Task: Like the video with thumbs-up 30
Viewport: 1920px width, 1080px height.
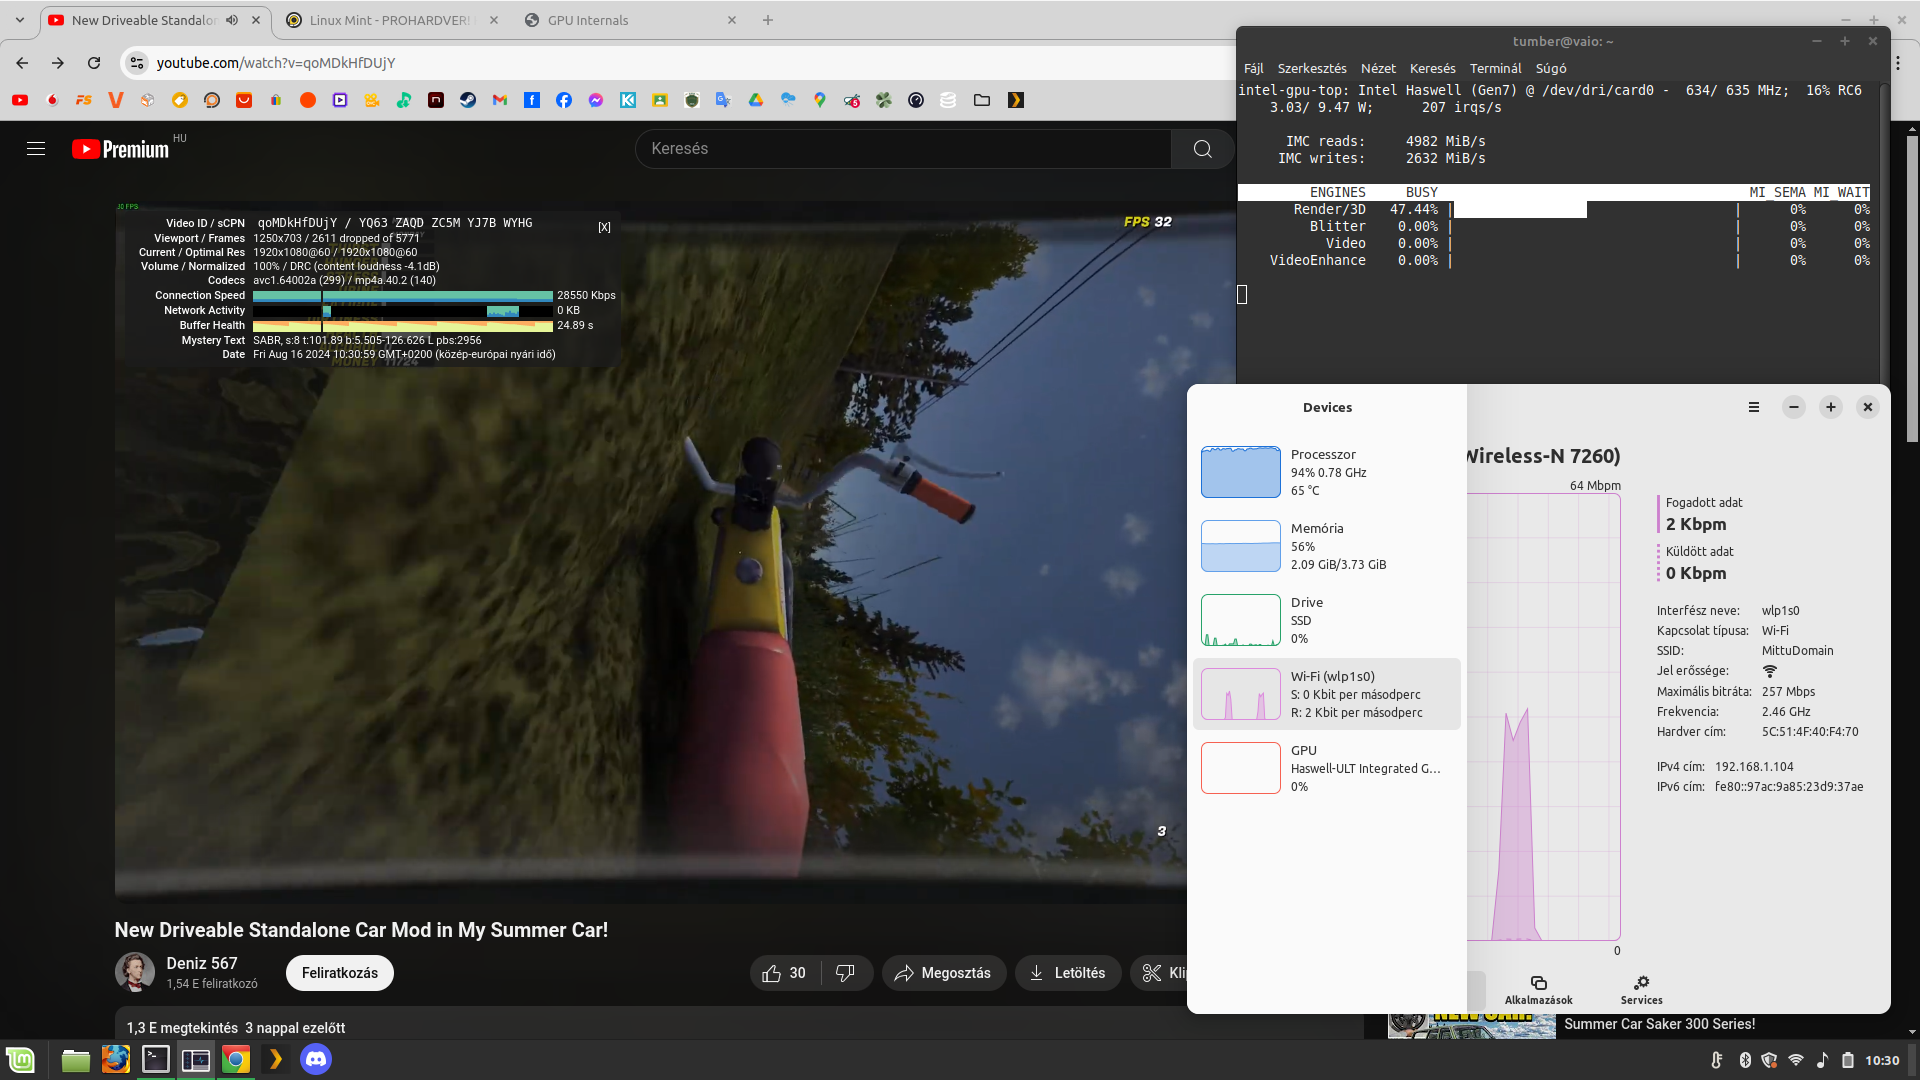Action: [785, 973]
